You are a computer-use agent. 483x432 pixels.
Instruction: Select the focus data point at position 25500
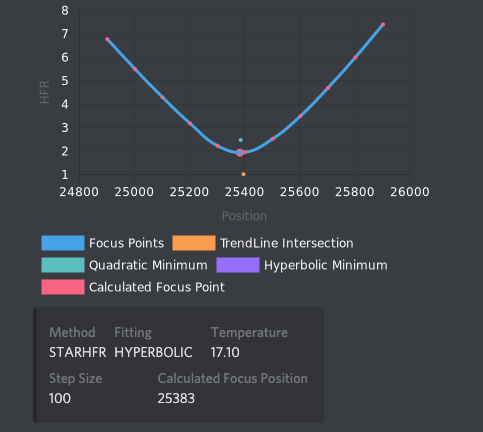[273, 139]
